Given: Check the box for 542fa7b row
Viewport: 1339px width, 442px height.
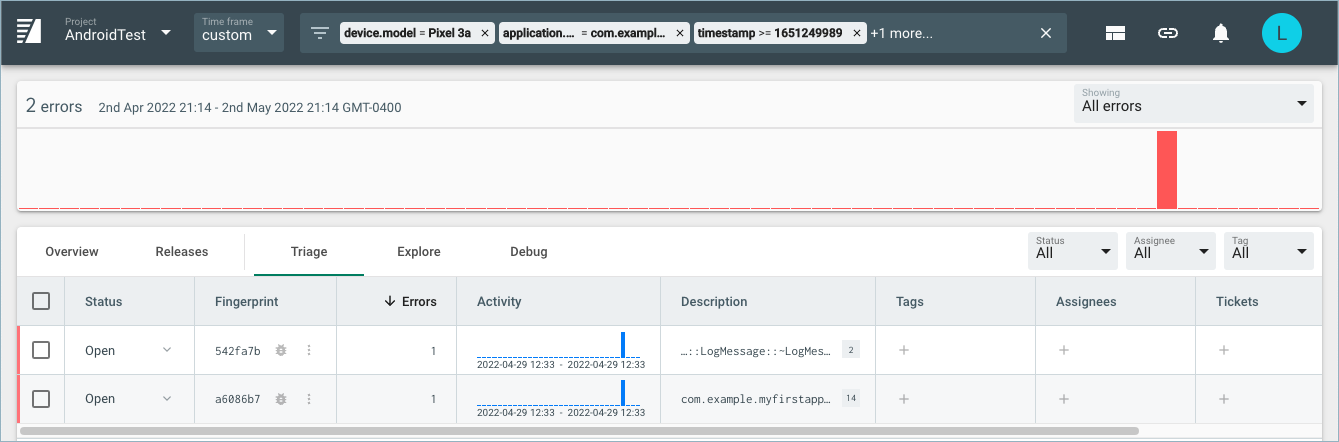Looking at the screenshot, I should click(41, 351).
